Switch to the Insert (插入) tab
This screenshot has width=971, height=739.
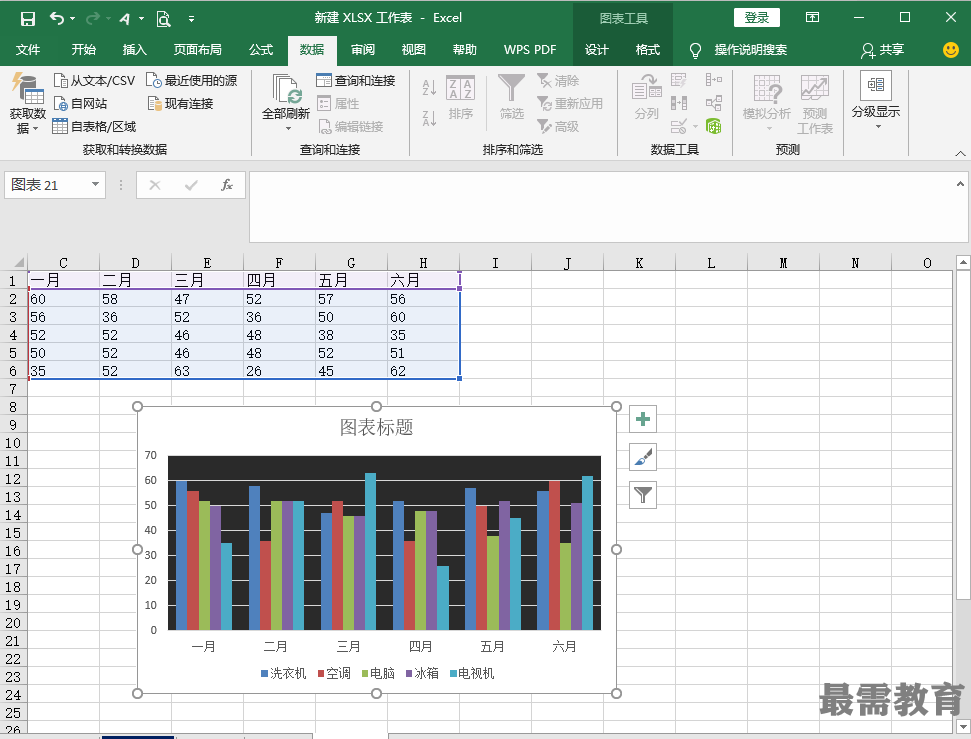(x=134, y=50)
